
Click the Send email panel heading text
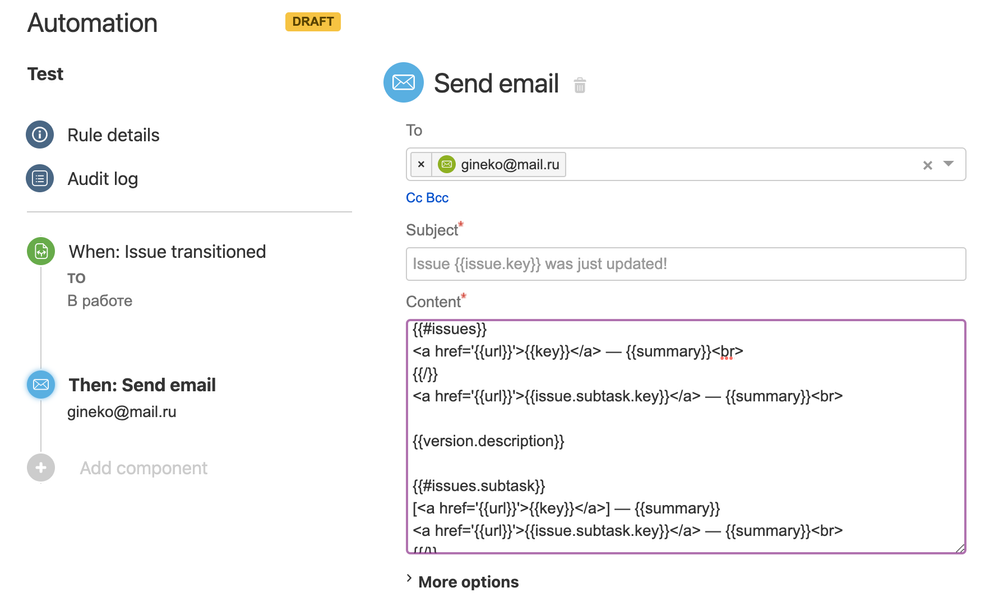pyautogui.click(x=496, y=83)
